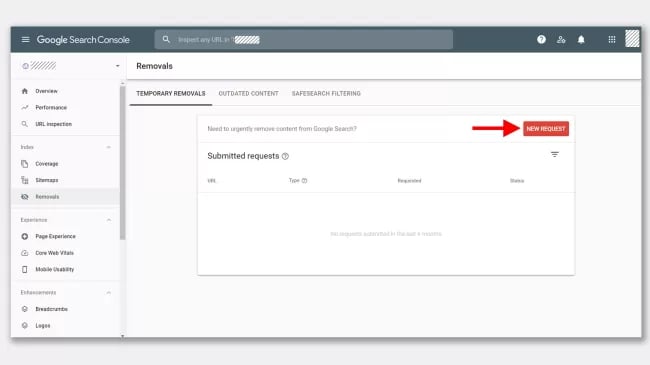
Task: Click the URL column header
Action: 212,181
